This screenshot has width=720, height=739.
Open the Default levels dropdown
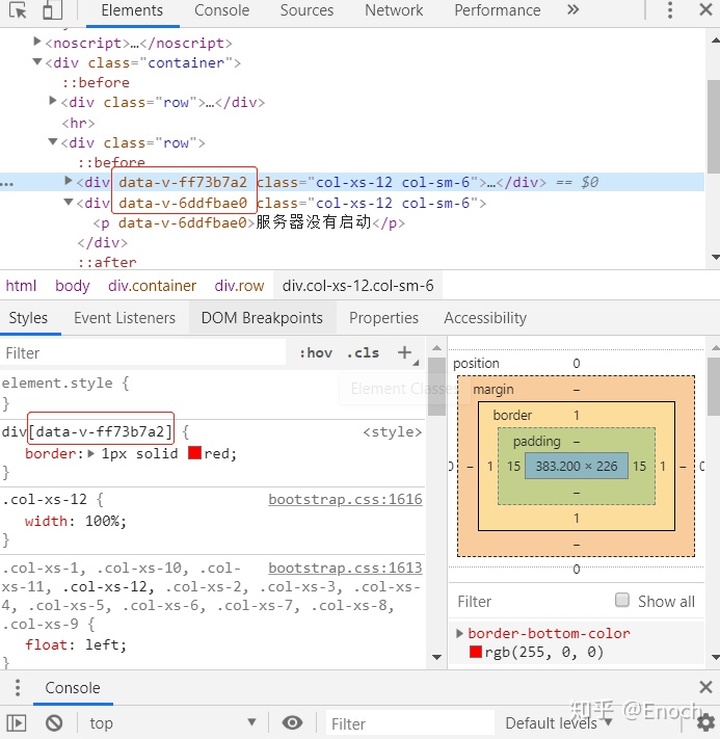(x=558, y=723)
